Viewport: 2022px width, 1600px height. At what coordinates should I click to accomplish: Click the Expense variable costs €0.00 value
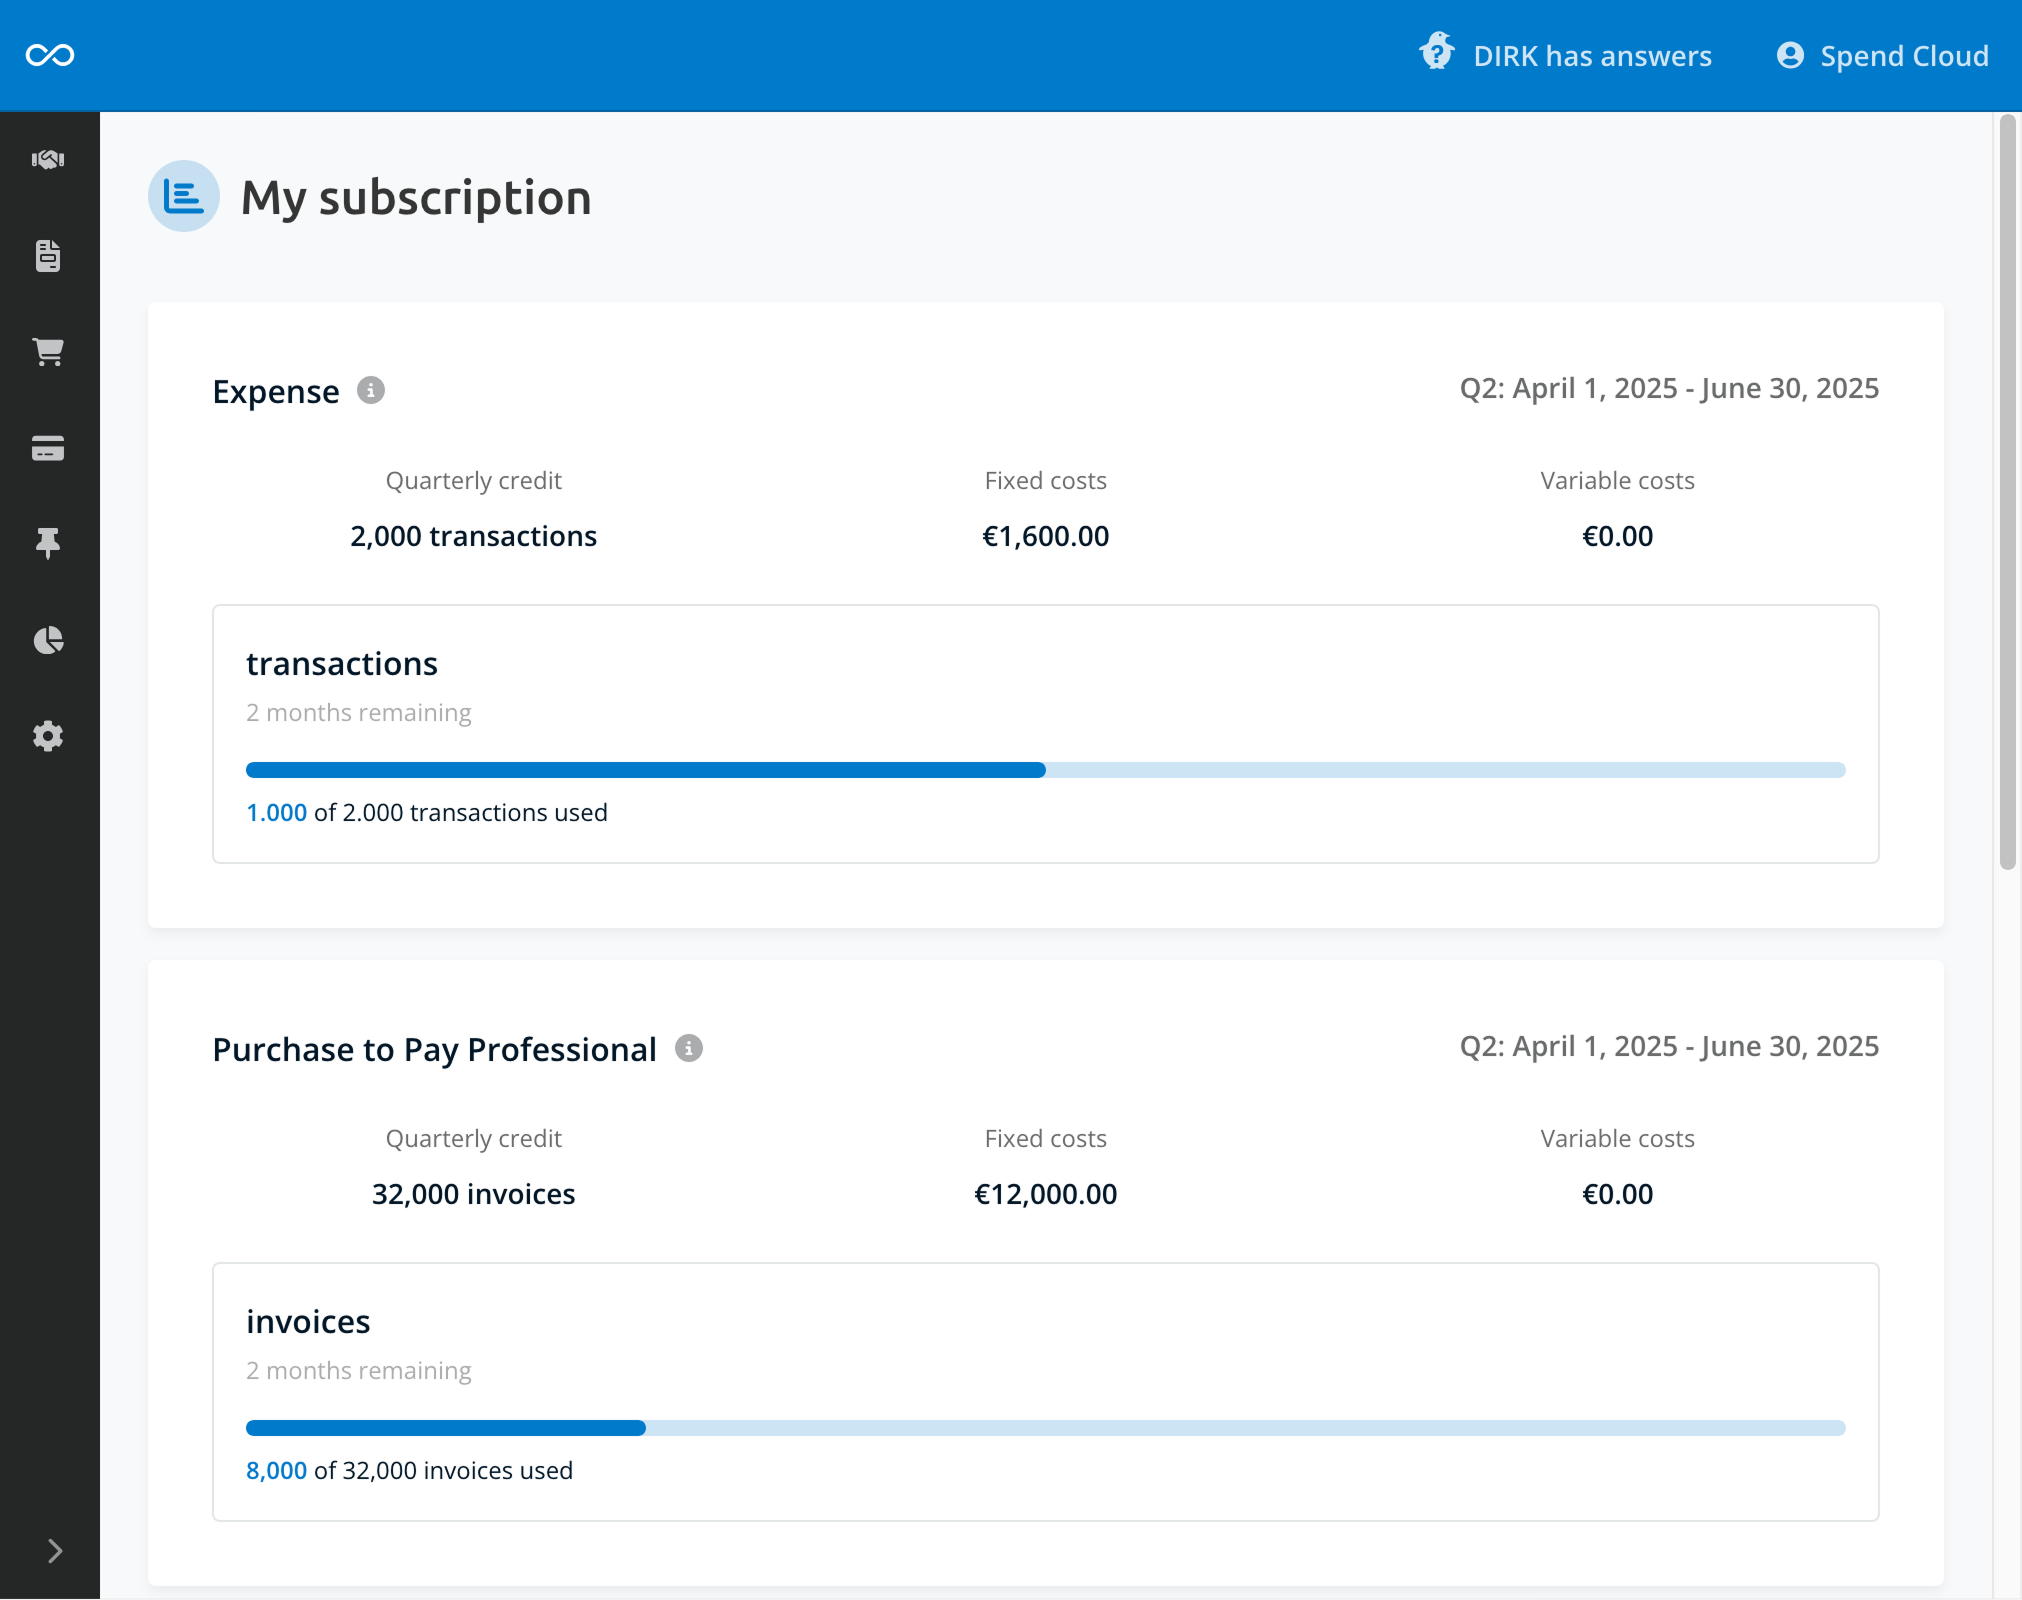pos(1617,536)
